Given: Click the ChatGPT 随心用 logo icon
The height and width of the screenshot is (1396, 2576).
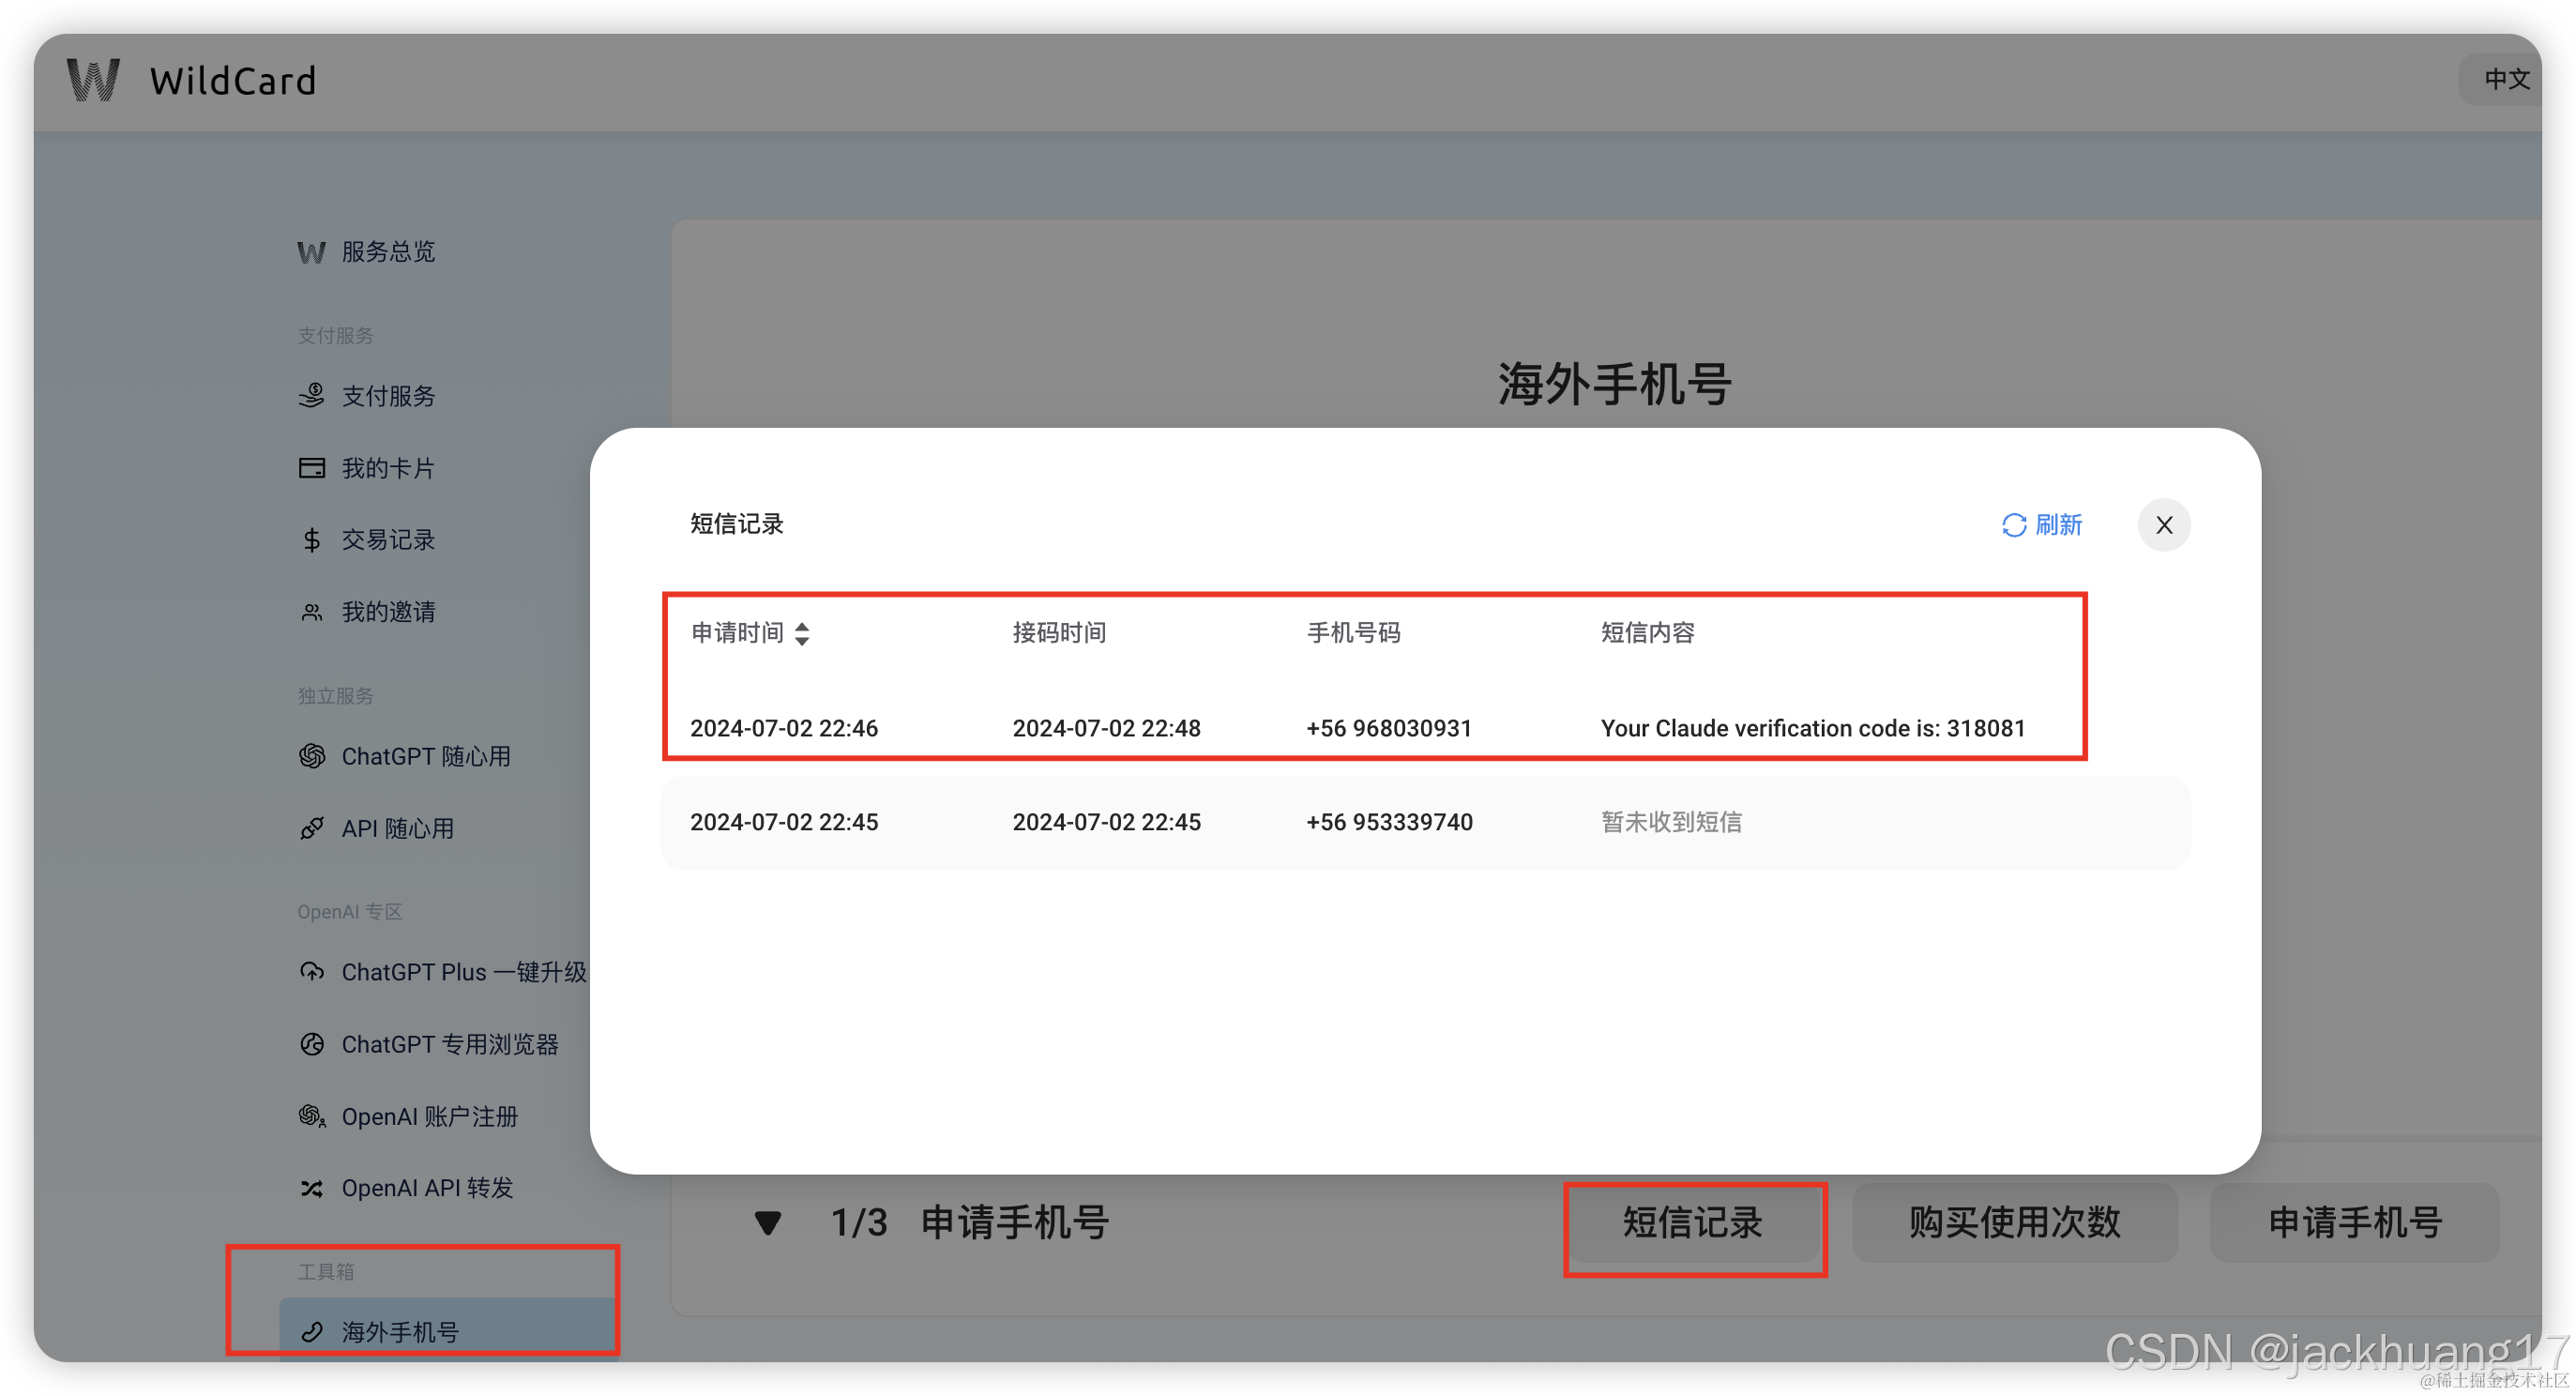Looking at the screenshot, I should coord(311,756).
